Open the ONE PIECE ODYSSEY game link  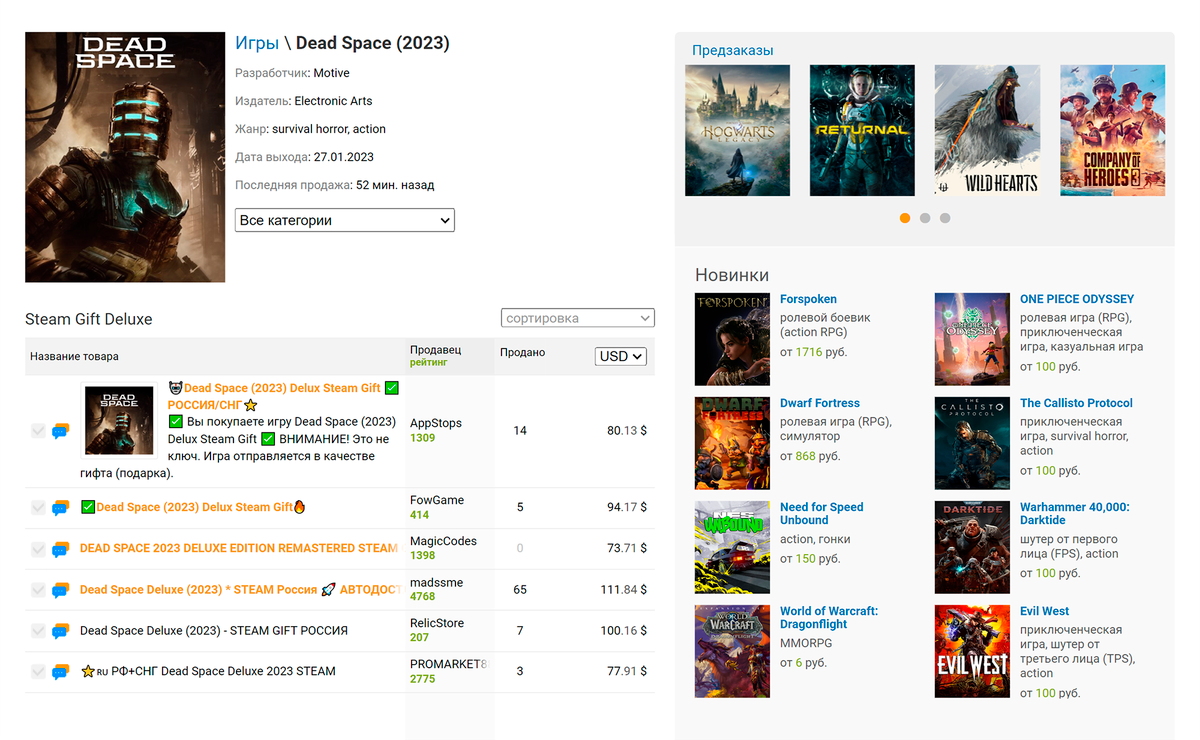(1077, 299)
